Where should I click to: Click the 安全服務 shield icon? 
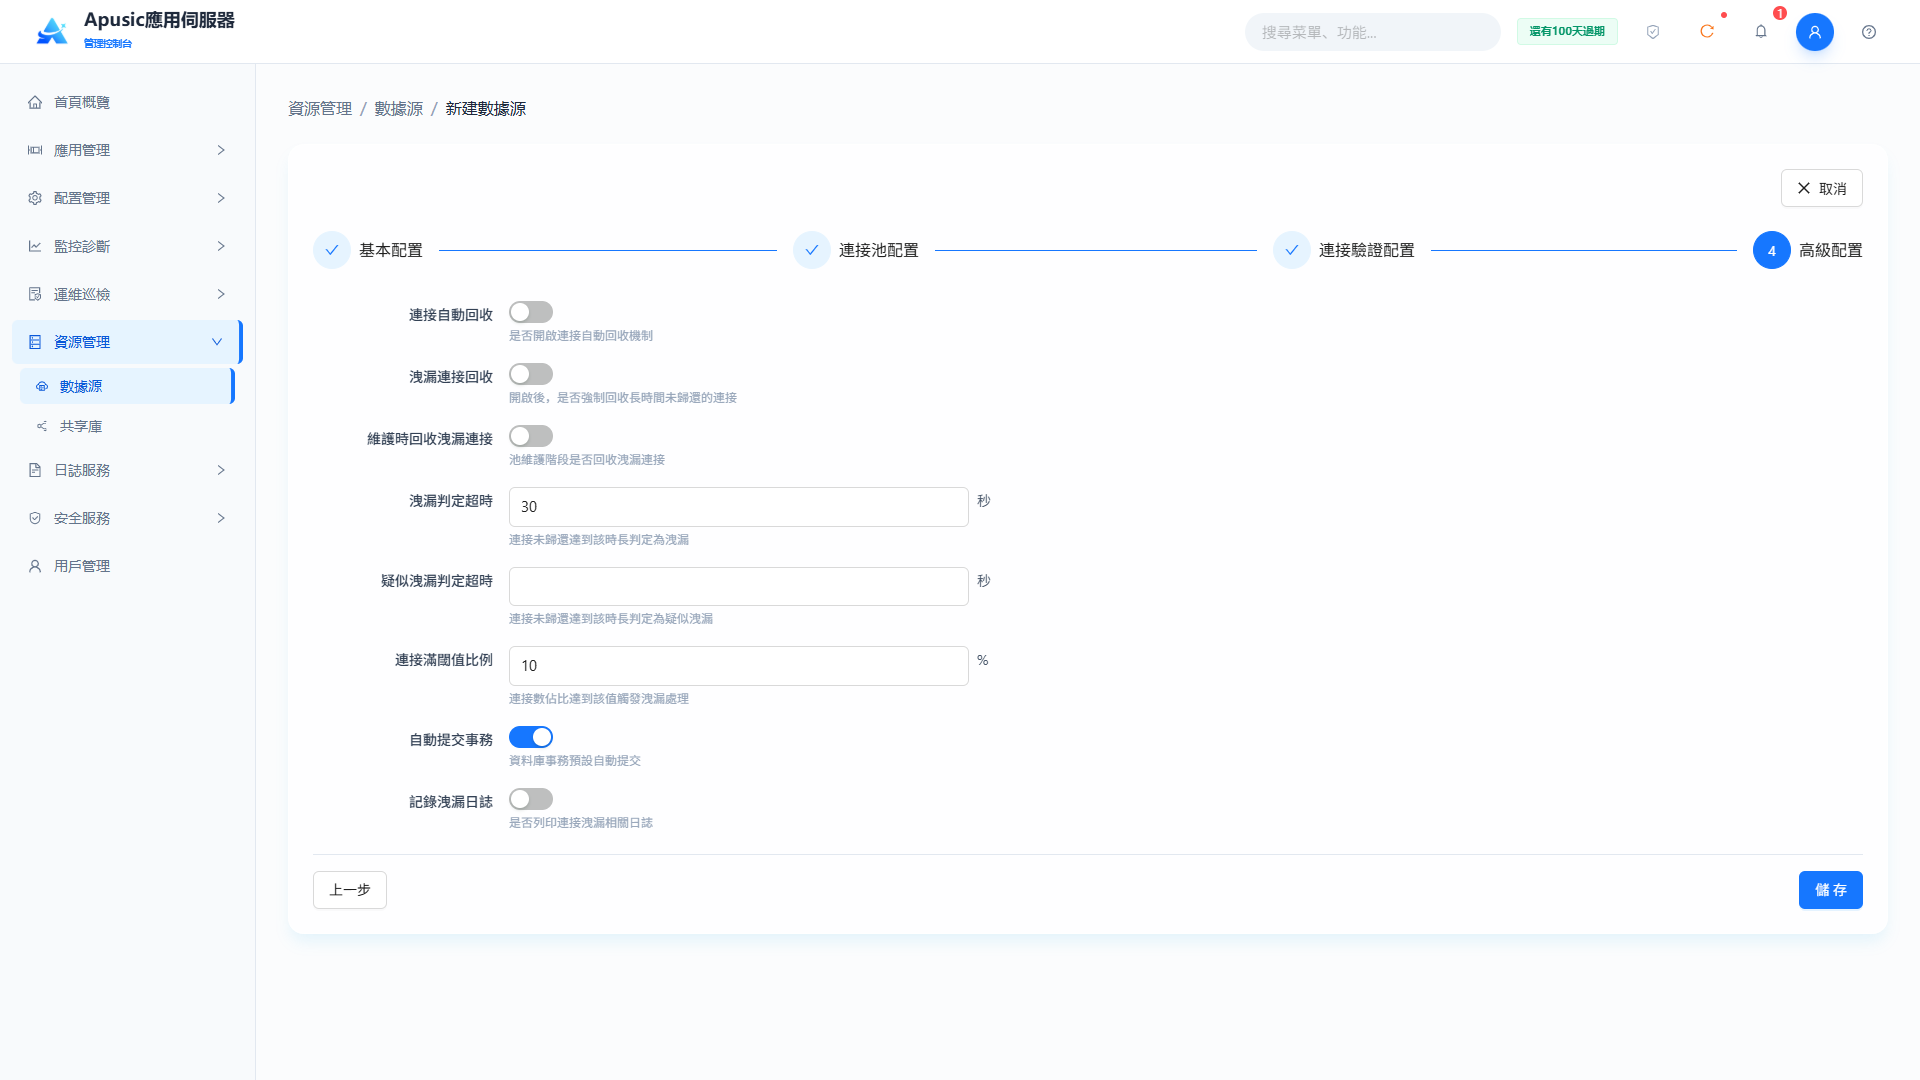pos(35,518)
